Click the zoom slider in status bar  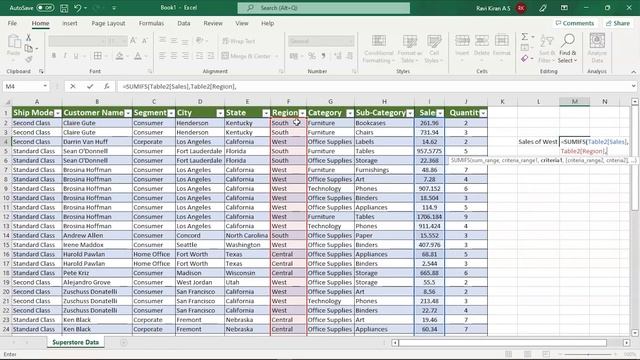coord(588,354)
